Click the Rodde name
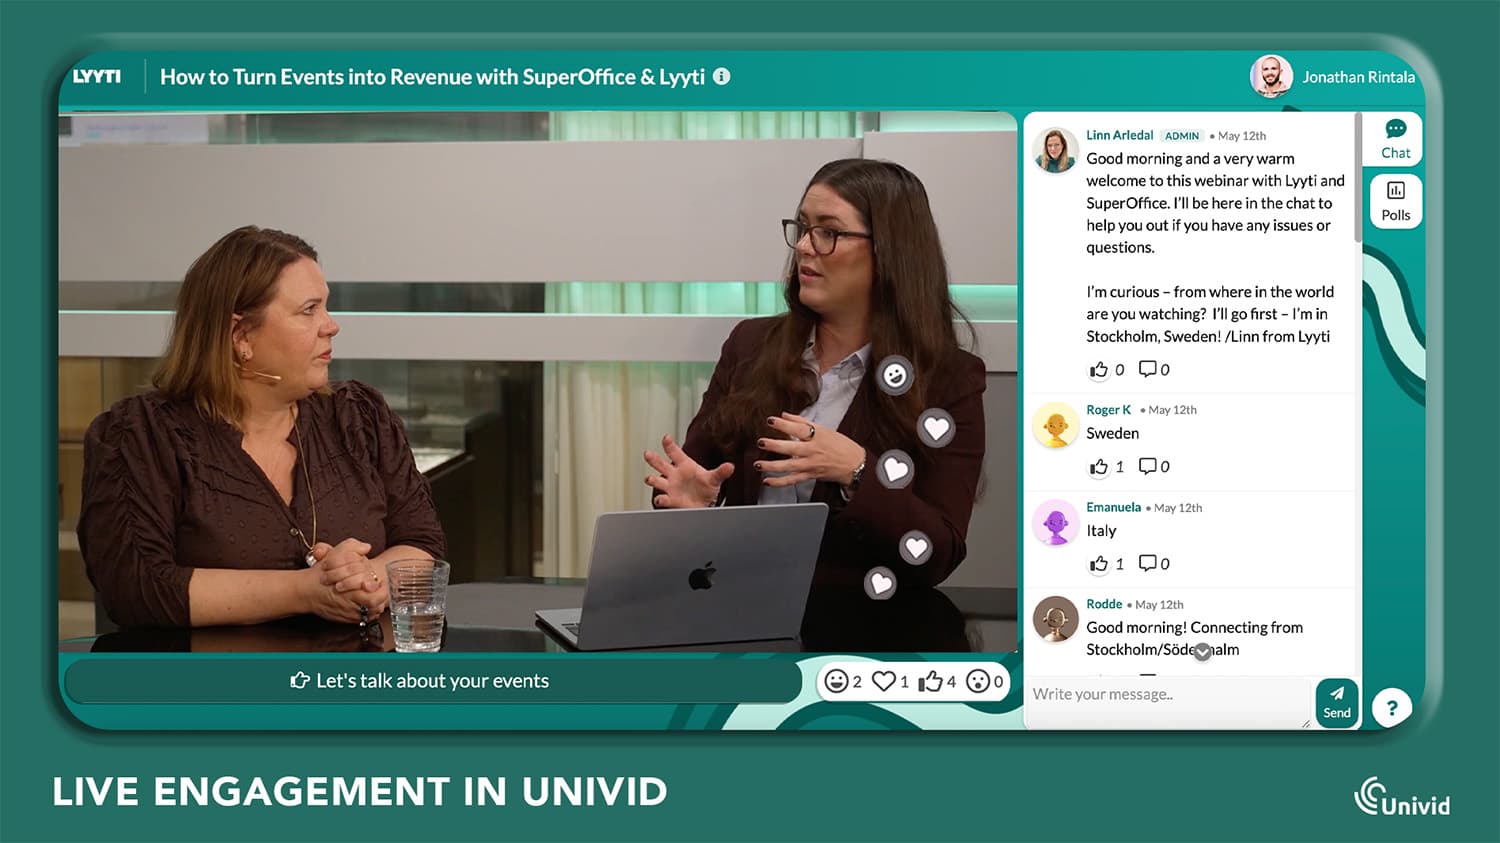Viewport: 1500px width, 843px height. [1104, 604]
